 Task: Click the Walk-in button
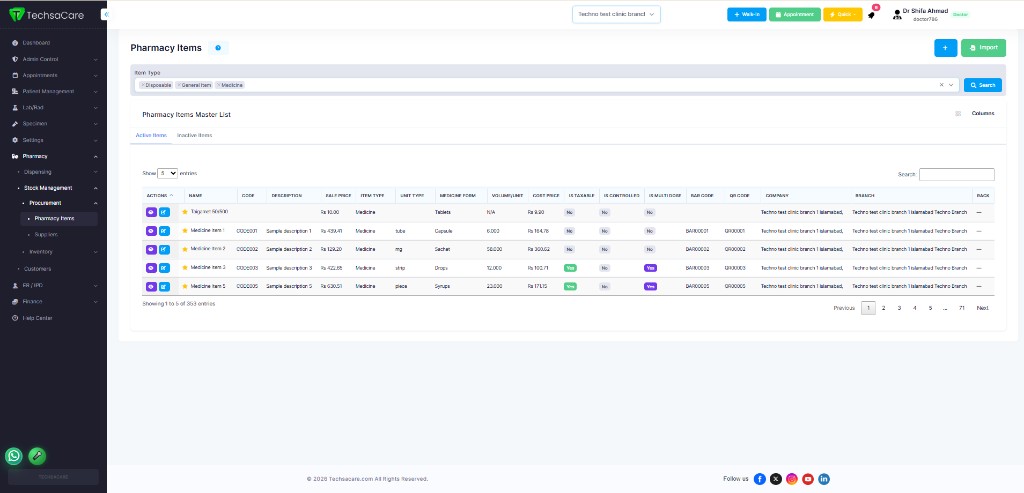(746, 14)
